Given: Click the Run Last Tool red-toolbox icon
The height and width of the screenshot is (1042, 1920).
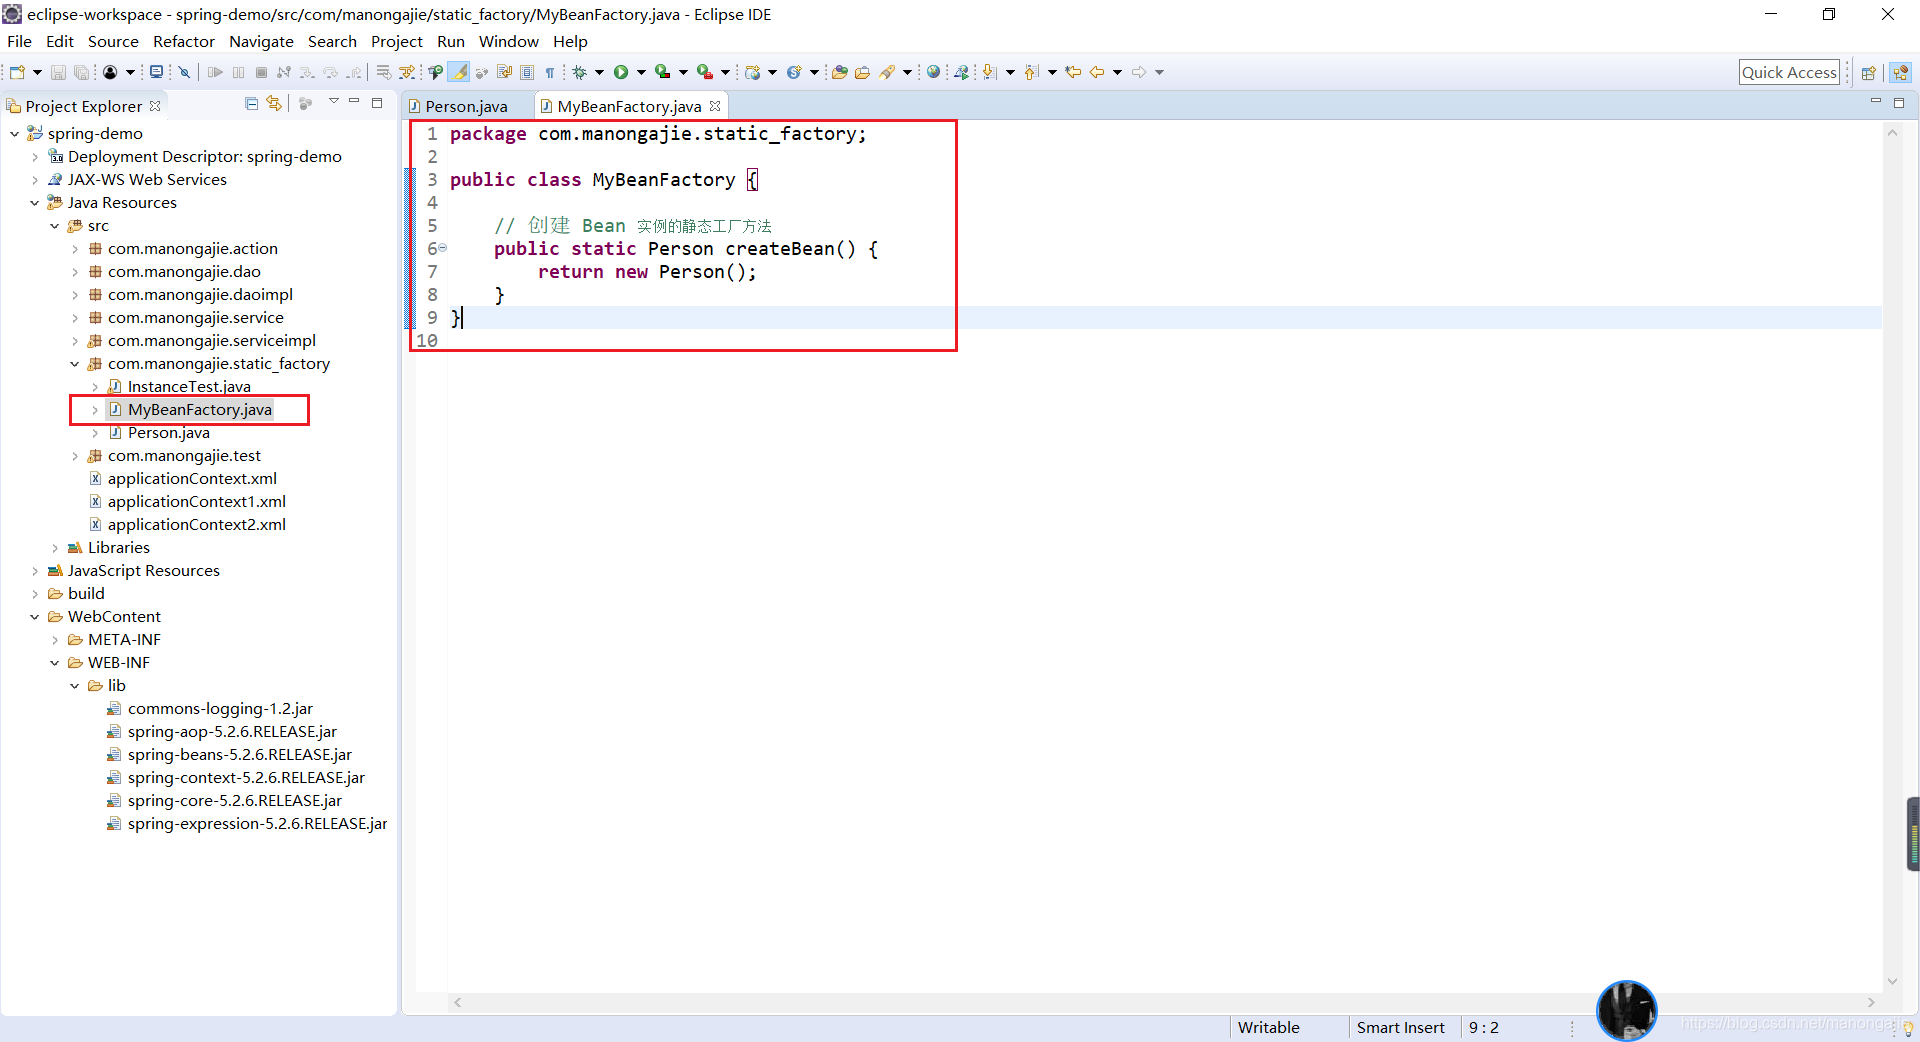Looking at the screenshot, I should coord(704,72).
